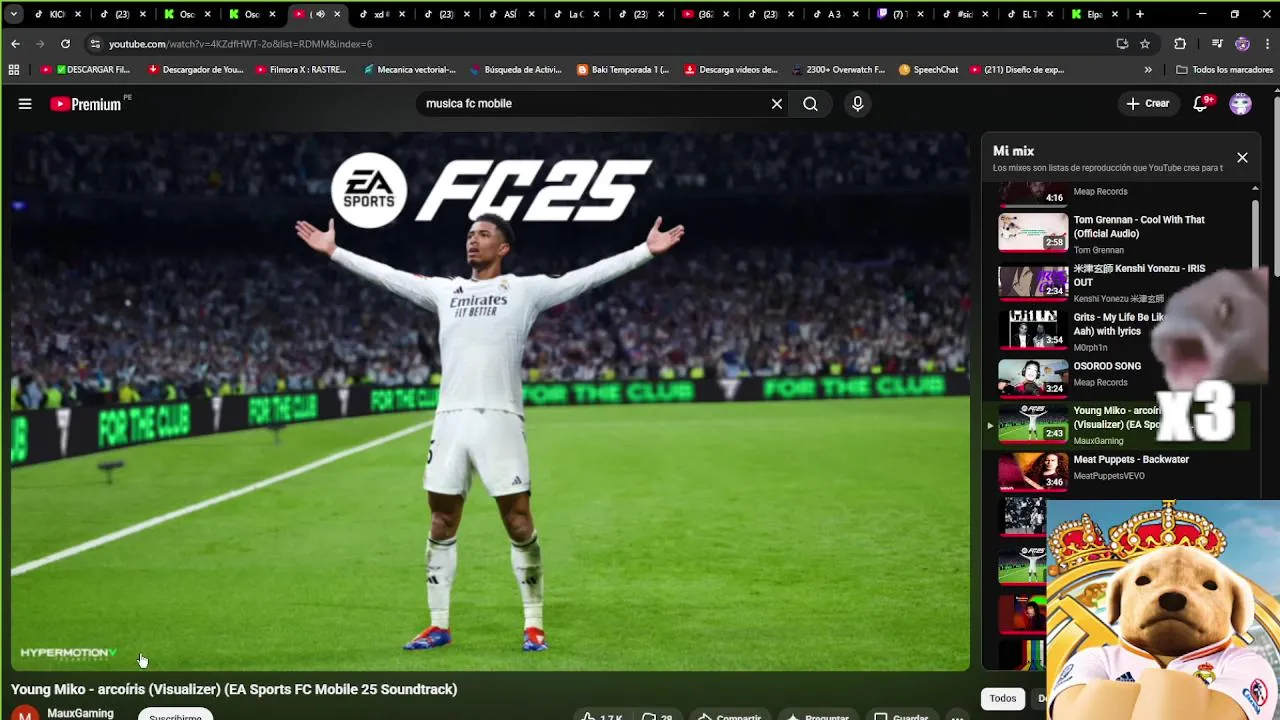Open MauxGaming channel link
This screenshot has width=1280, height=720.
(80, 713)
